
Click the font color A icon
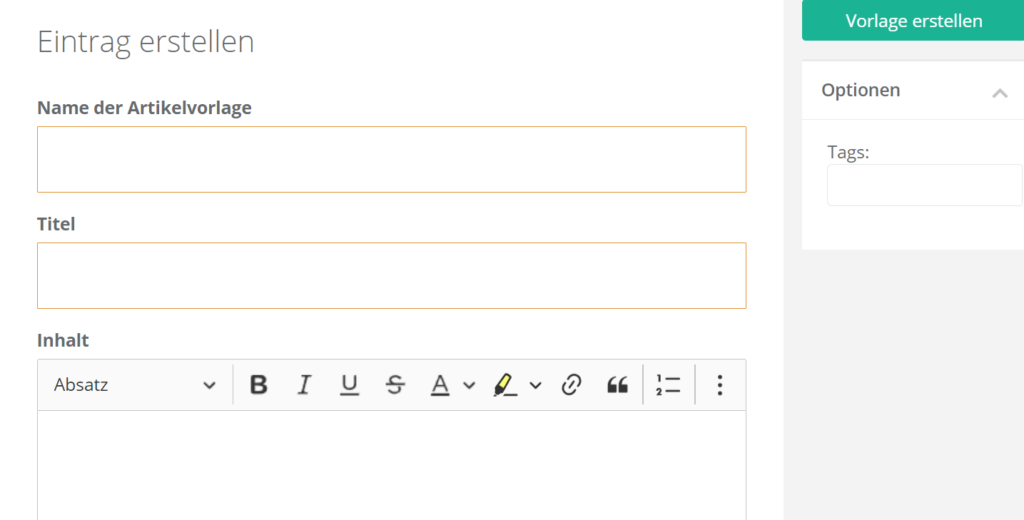pyautogui.click(x=440, y=385)
